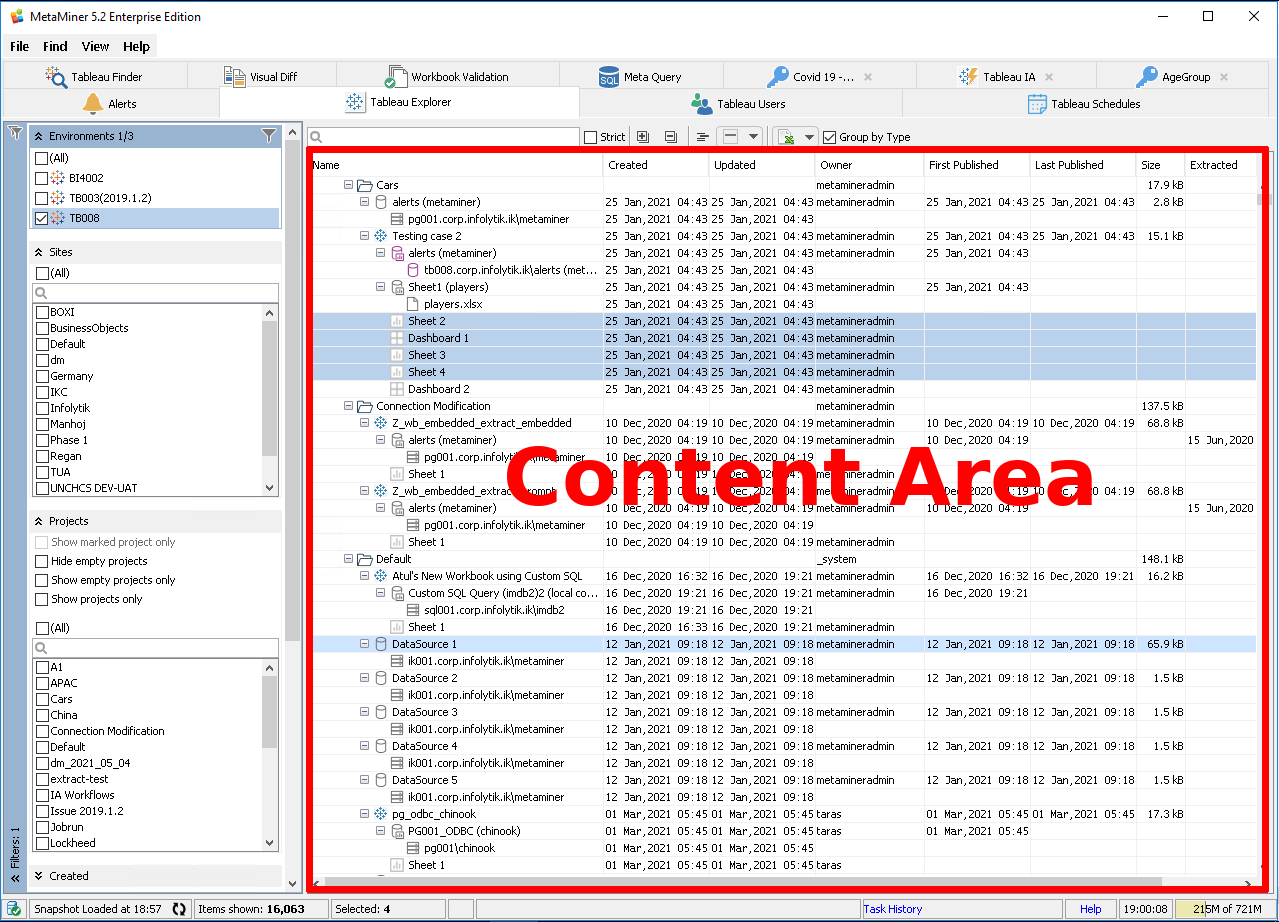Expand the Created filter section
This screenshot has height=922, width=1279.
click(x=39, y=876)
